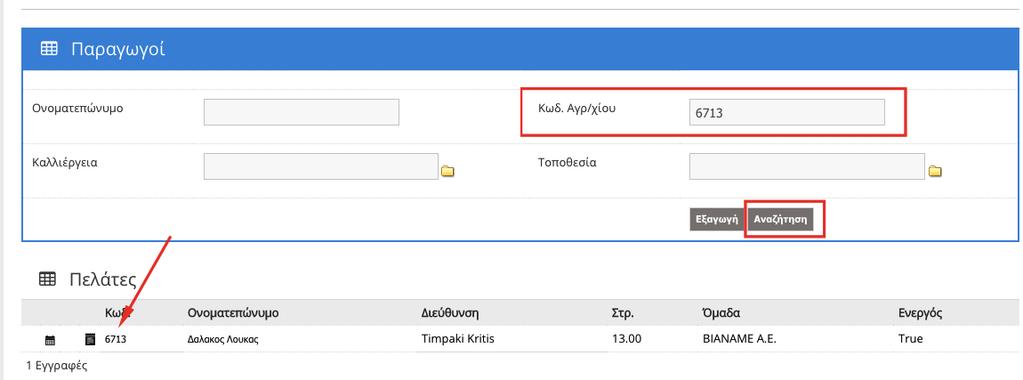This screenshot has height=380, width=1023.
Task: Sort by Ενεργός column header
Action: pyautogui.click(x=920, y=313)
